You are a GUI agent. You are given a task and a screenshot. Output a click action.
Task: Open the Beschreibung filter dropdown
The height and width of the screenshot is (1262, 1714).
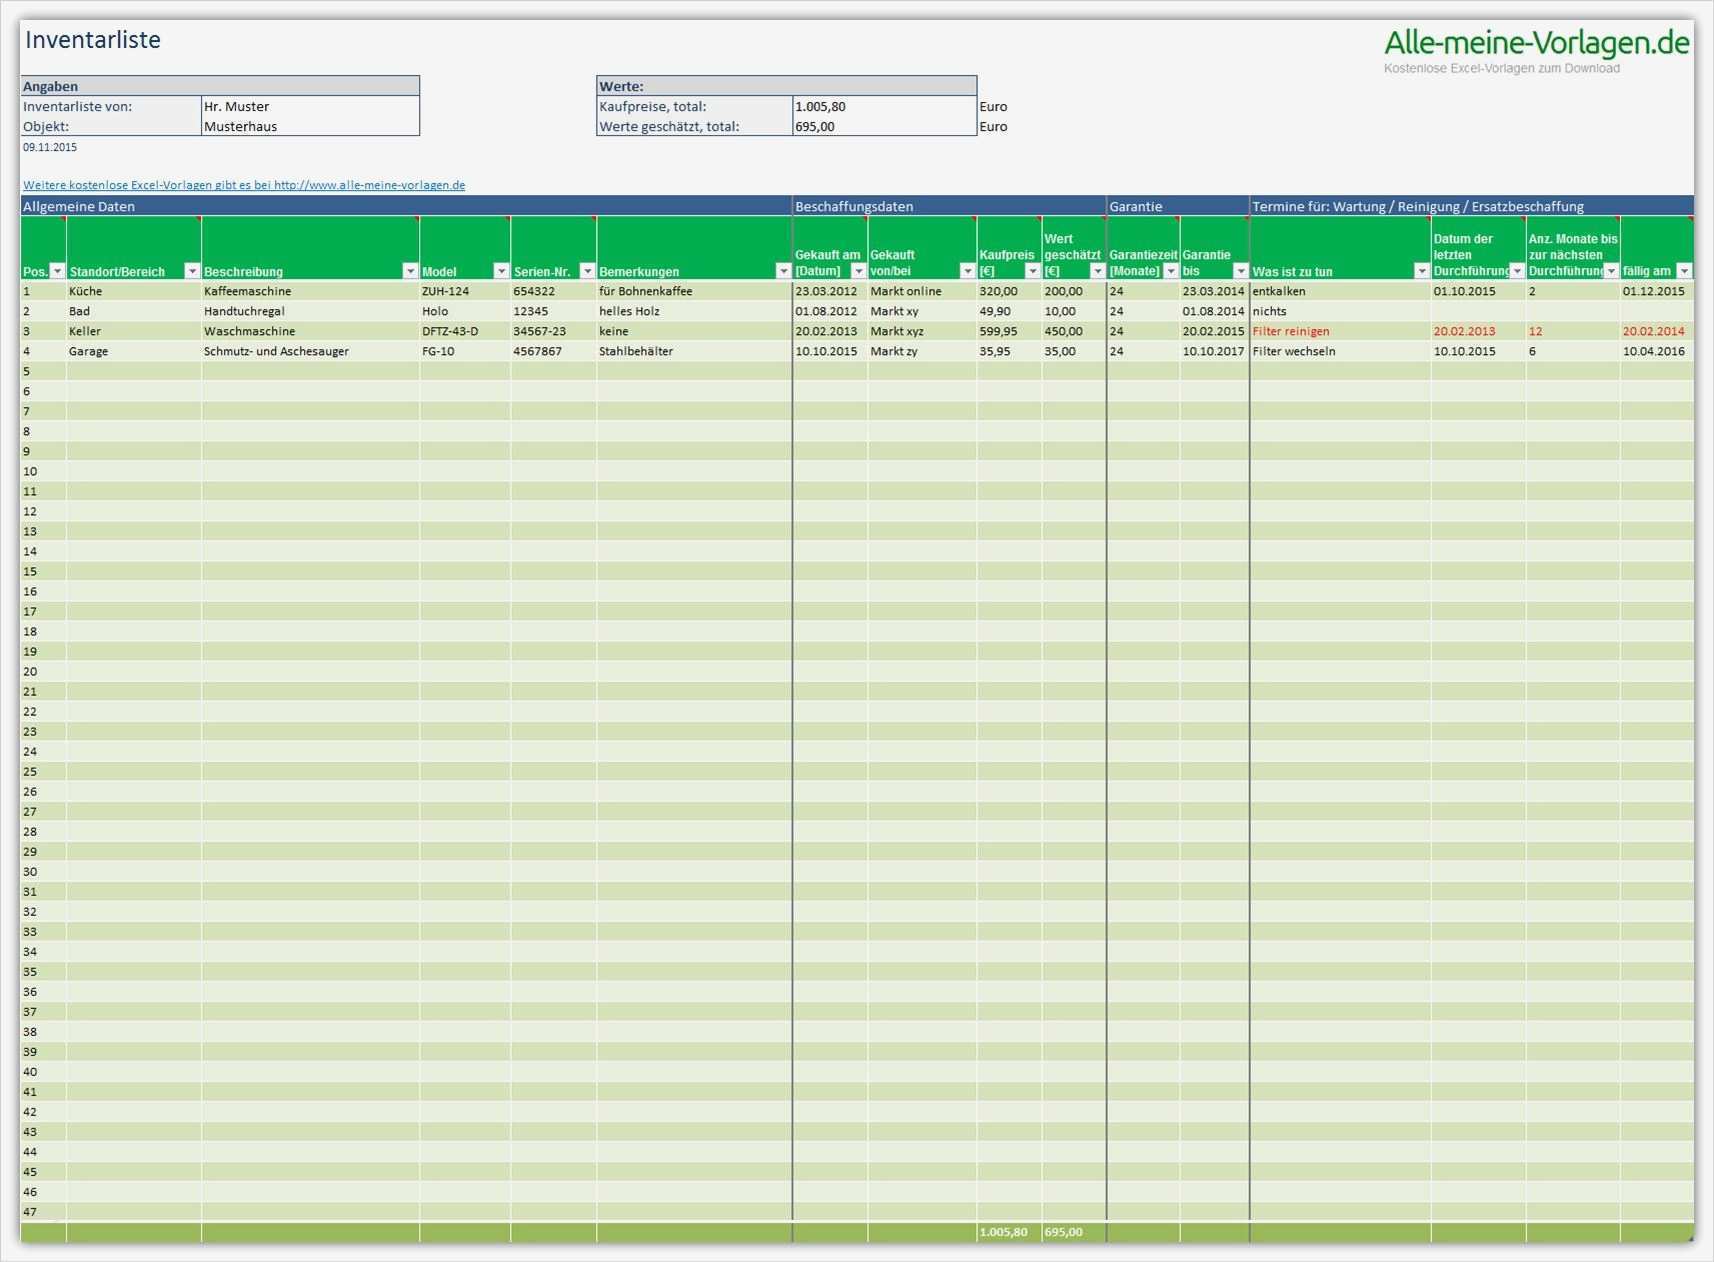tap(409, 271)
